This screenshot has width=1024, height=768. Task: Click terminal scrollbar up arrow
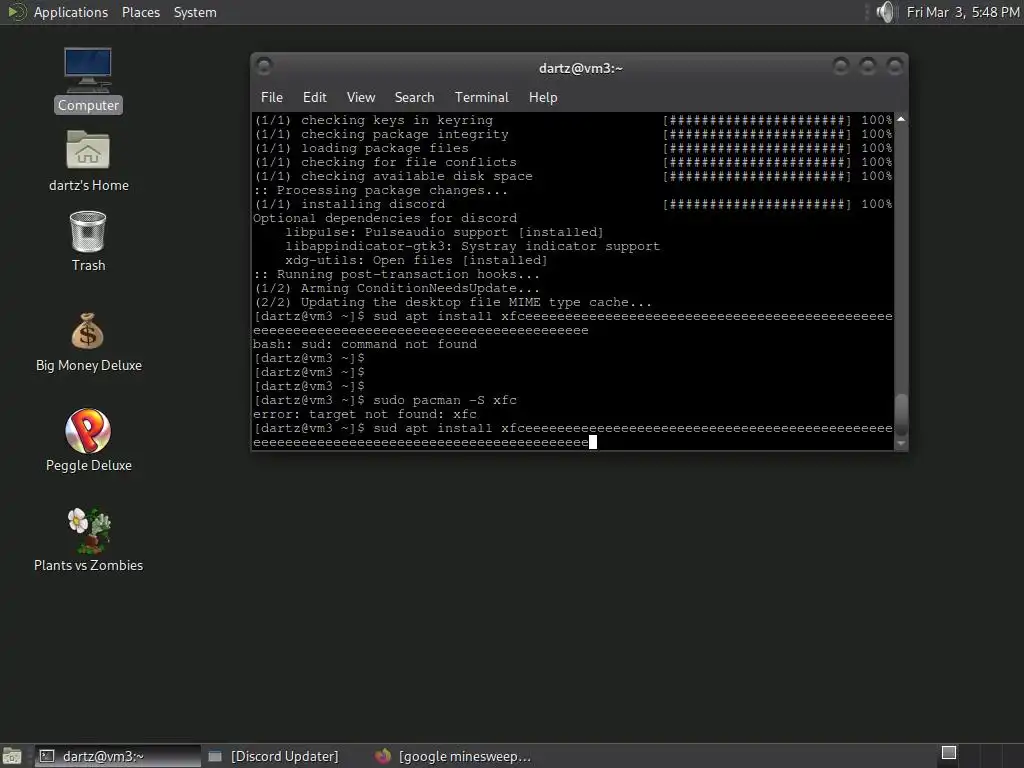(x=901, y=119)
